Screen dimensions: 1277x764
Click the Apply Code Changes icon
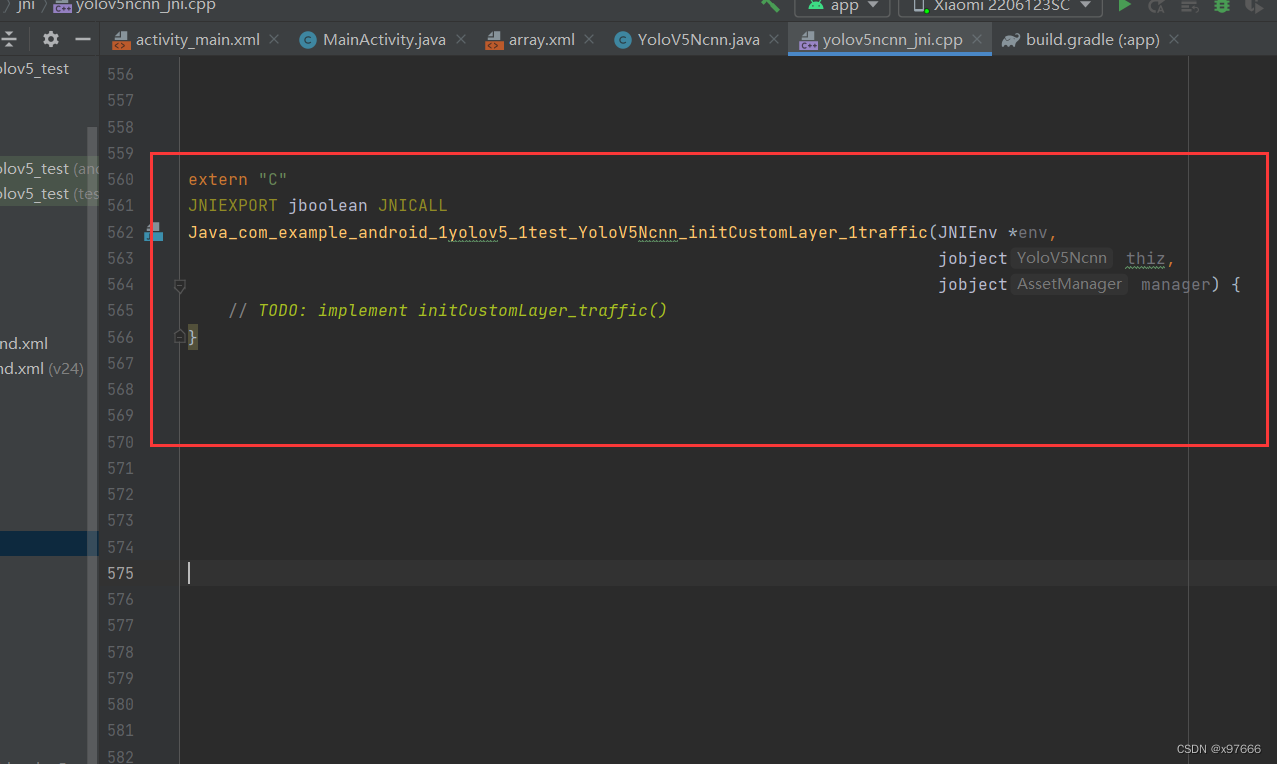(1189, 6)
